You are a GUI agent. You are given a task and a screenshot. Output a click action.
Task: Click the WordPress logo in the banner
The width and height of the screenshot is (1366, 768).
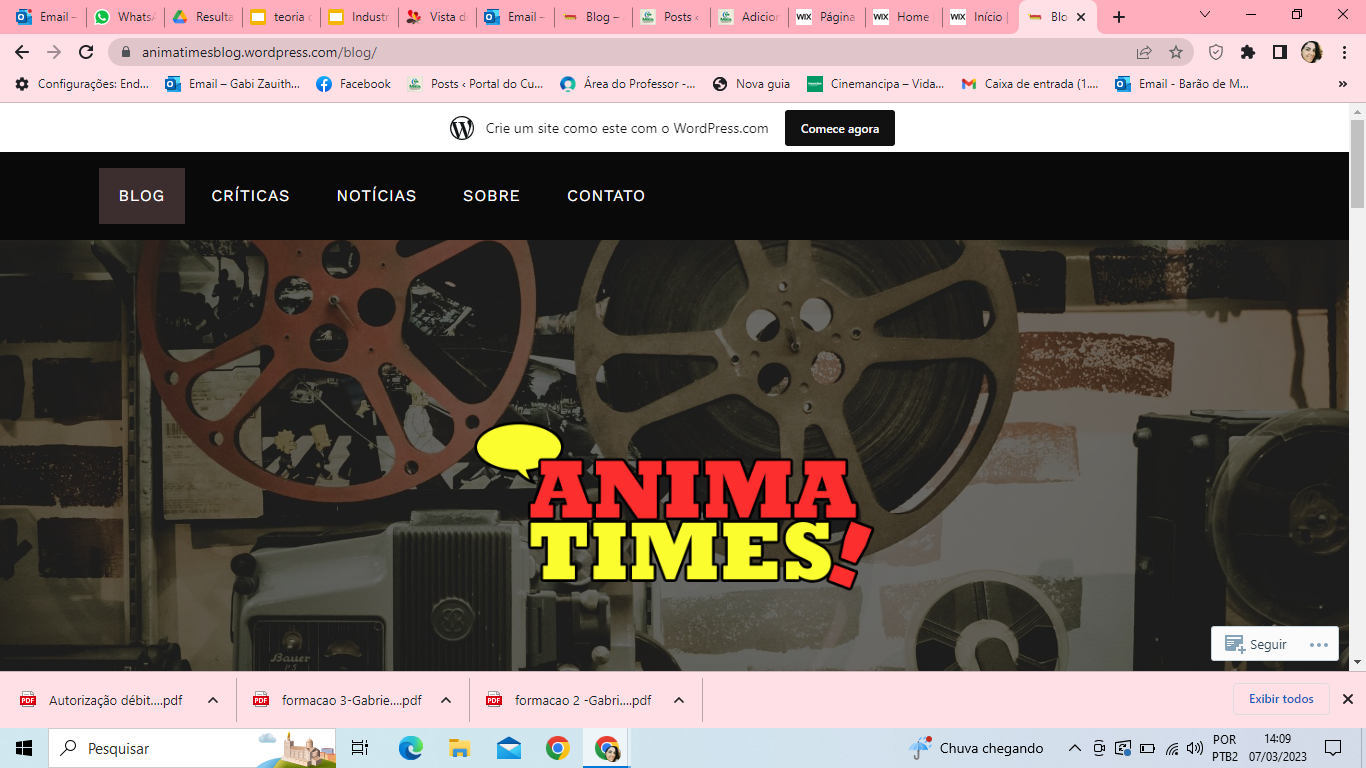click(x=462, y=128)
